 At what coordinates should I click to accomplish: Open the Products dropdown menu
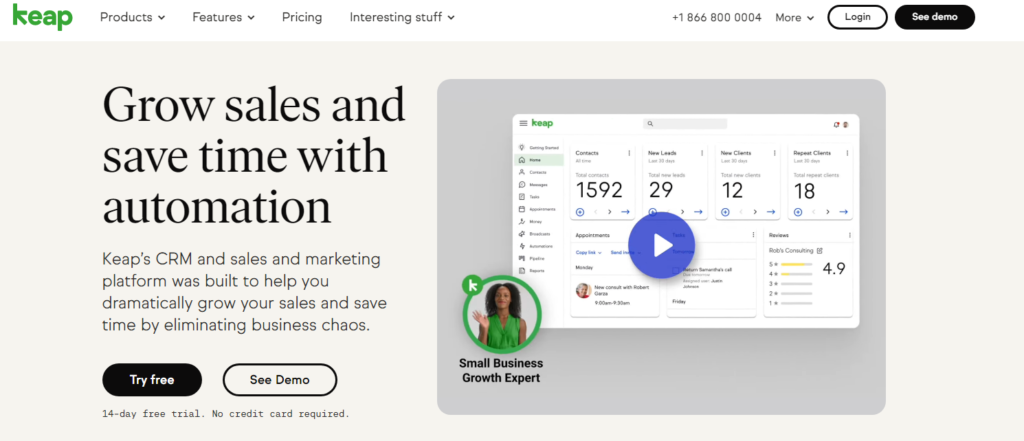[133, 18]
